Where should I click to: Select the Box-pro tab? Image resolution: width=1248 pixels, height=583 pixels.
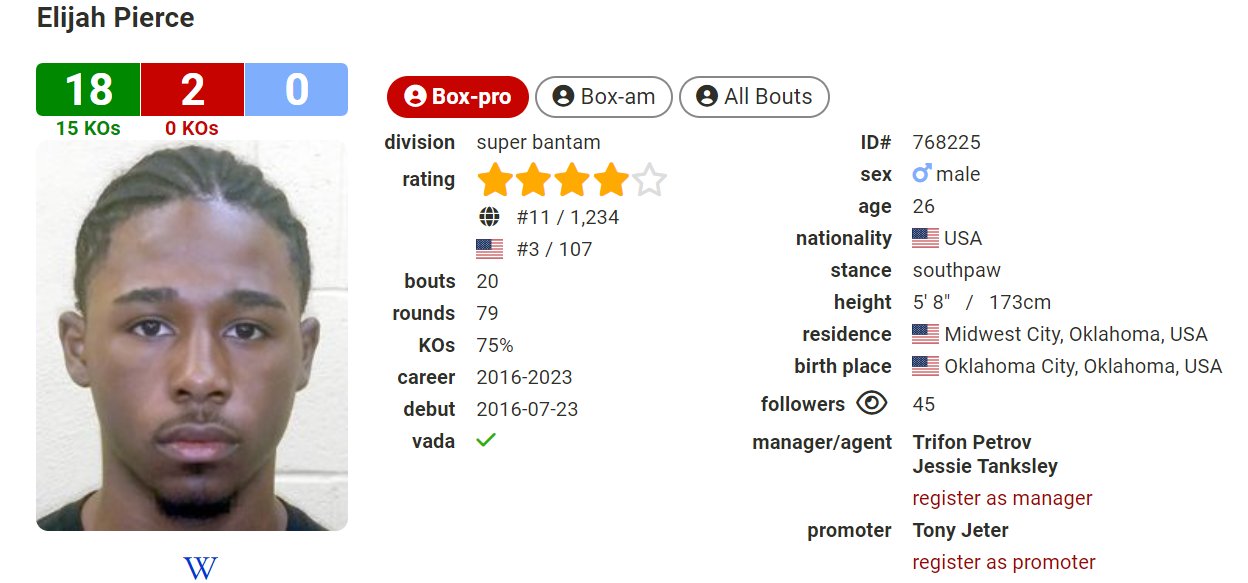pos(458,97)
